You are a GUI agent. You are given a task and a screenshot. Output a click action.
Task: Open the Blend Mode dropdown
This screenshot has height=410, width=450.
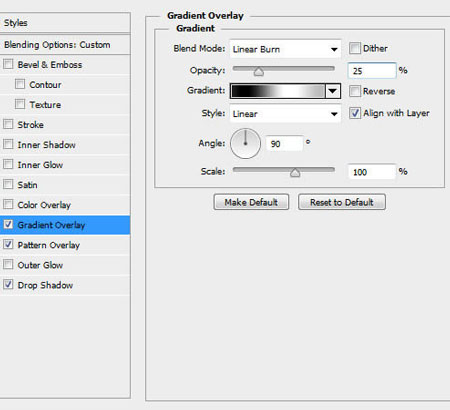pyautogui.click(x=285, y=49)
